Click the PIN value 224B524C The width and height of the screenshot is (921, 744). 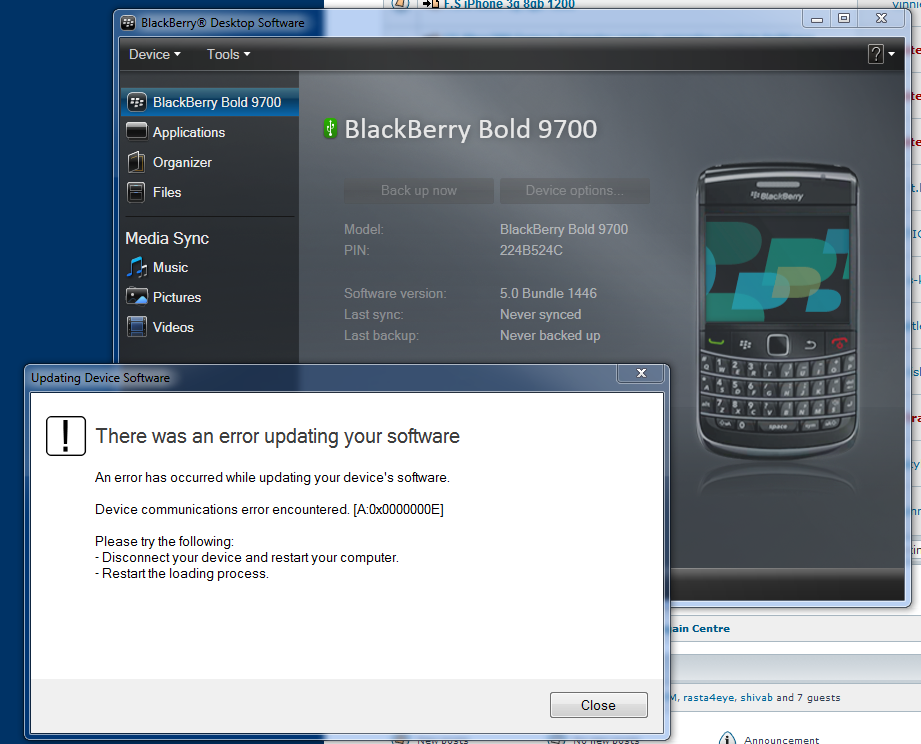tap(531, 251)
